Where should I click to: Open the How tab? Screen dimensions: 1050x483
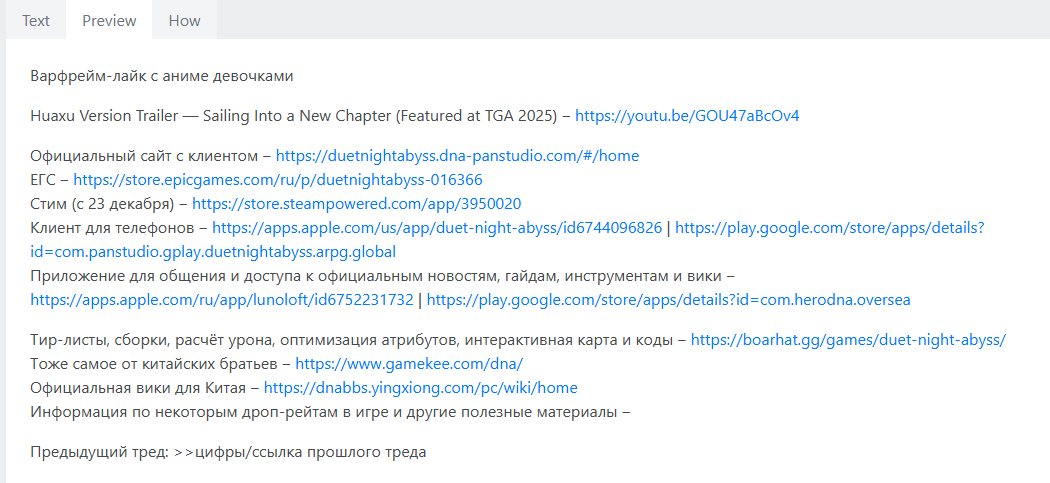tap(184, 20)
